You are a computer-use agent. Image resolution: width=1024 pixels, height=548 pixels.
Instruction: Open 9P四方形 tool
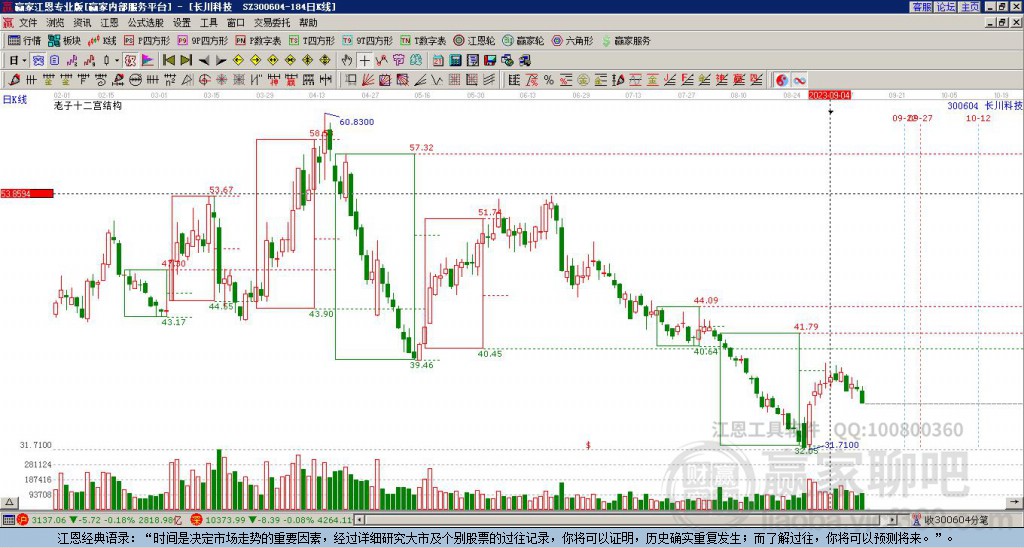[x=202, y=40]
